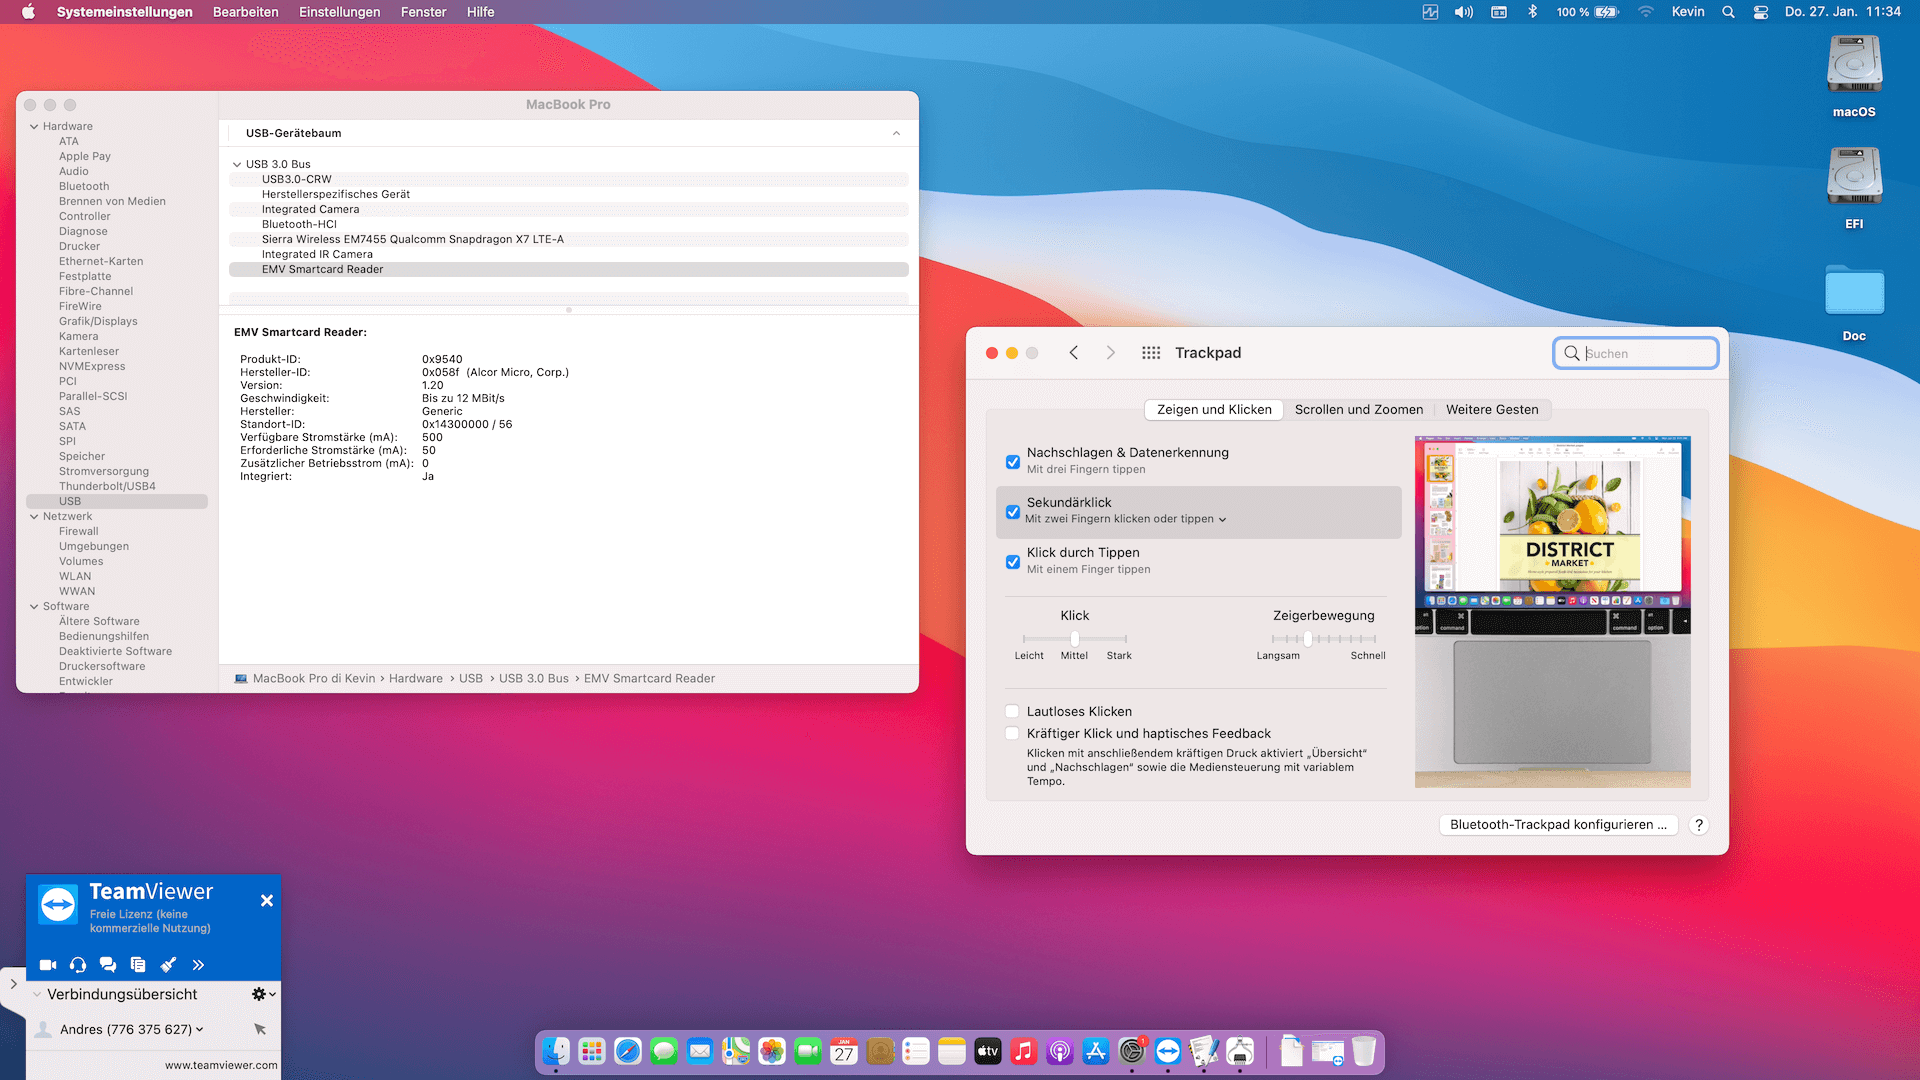Show all preferences with the grid icon
Viewport: 1920px width, 1080px height.
coord(1151,353)
